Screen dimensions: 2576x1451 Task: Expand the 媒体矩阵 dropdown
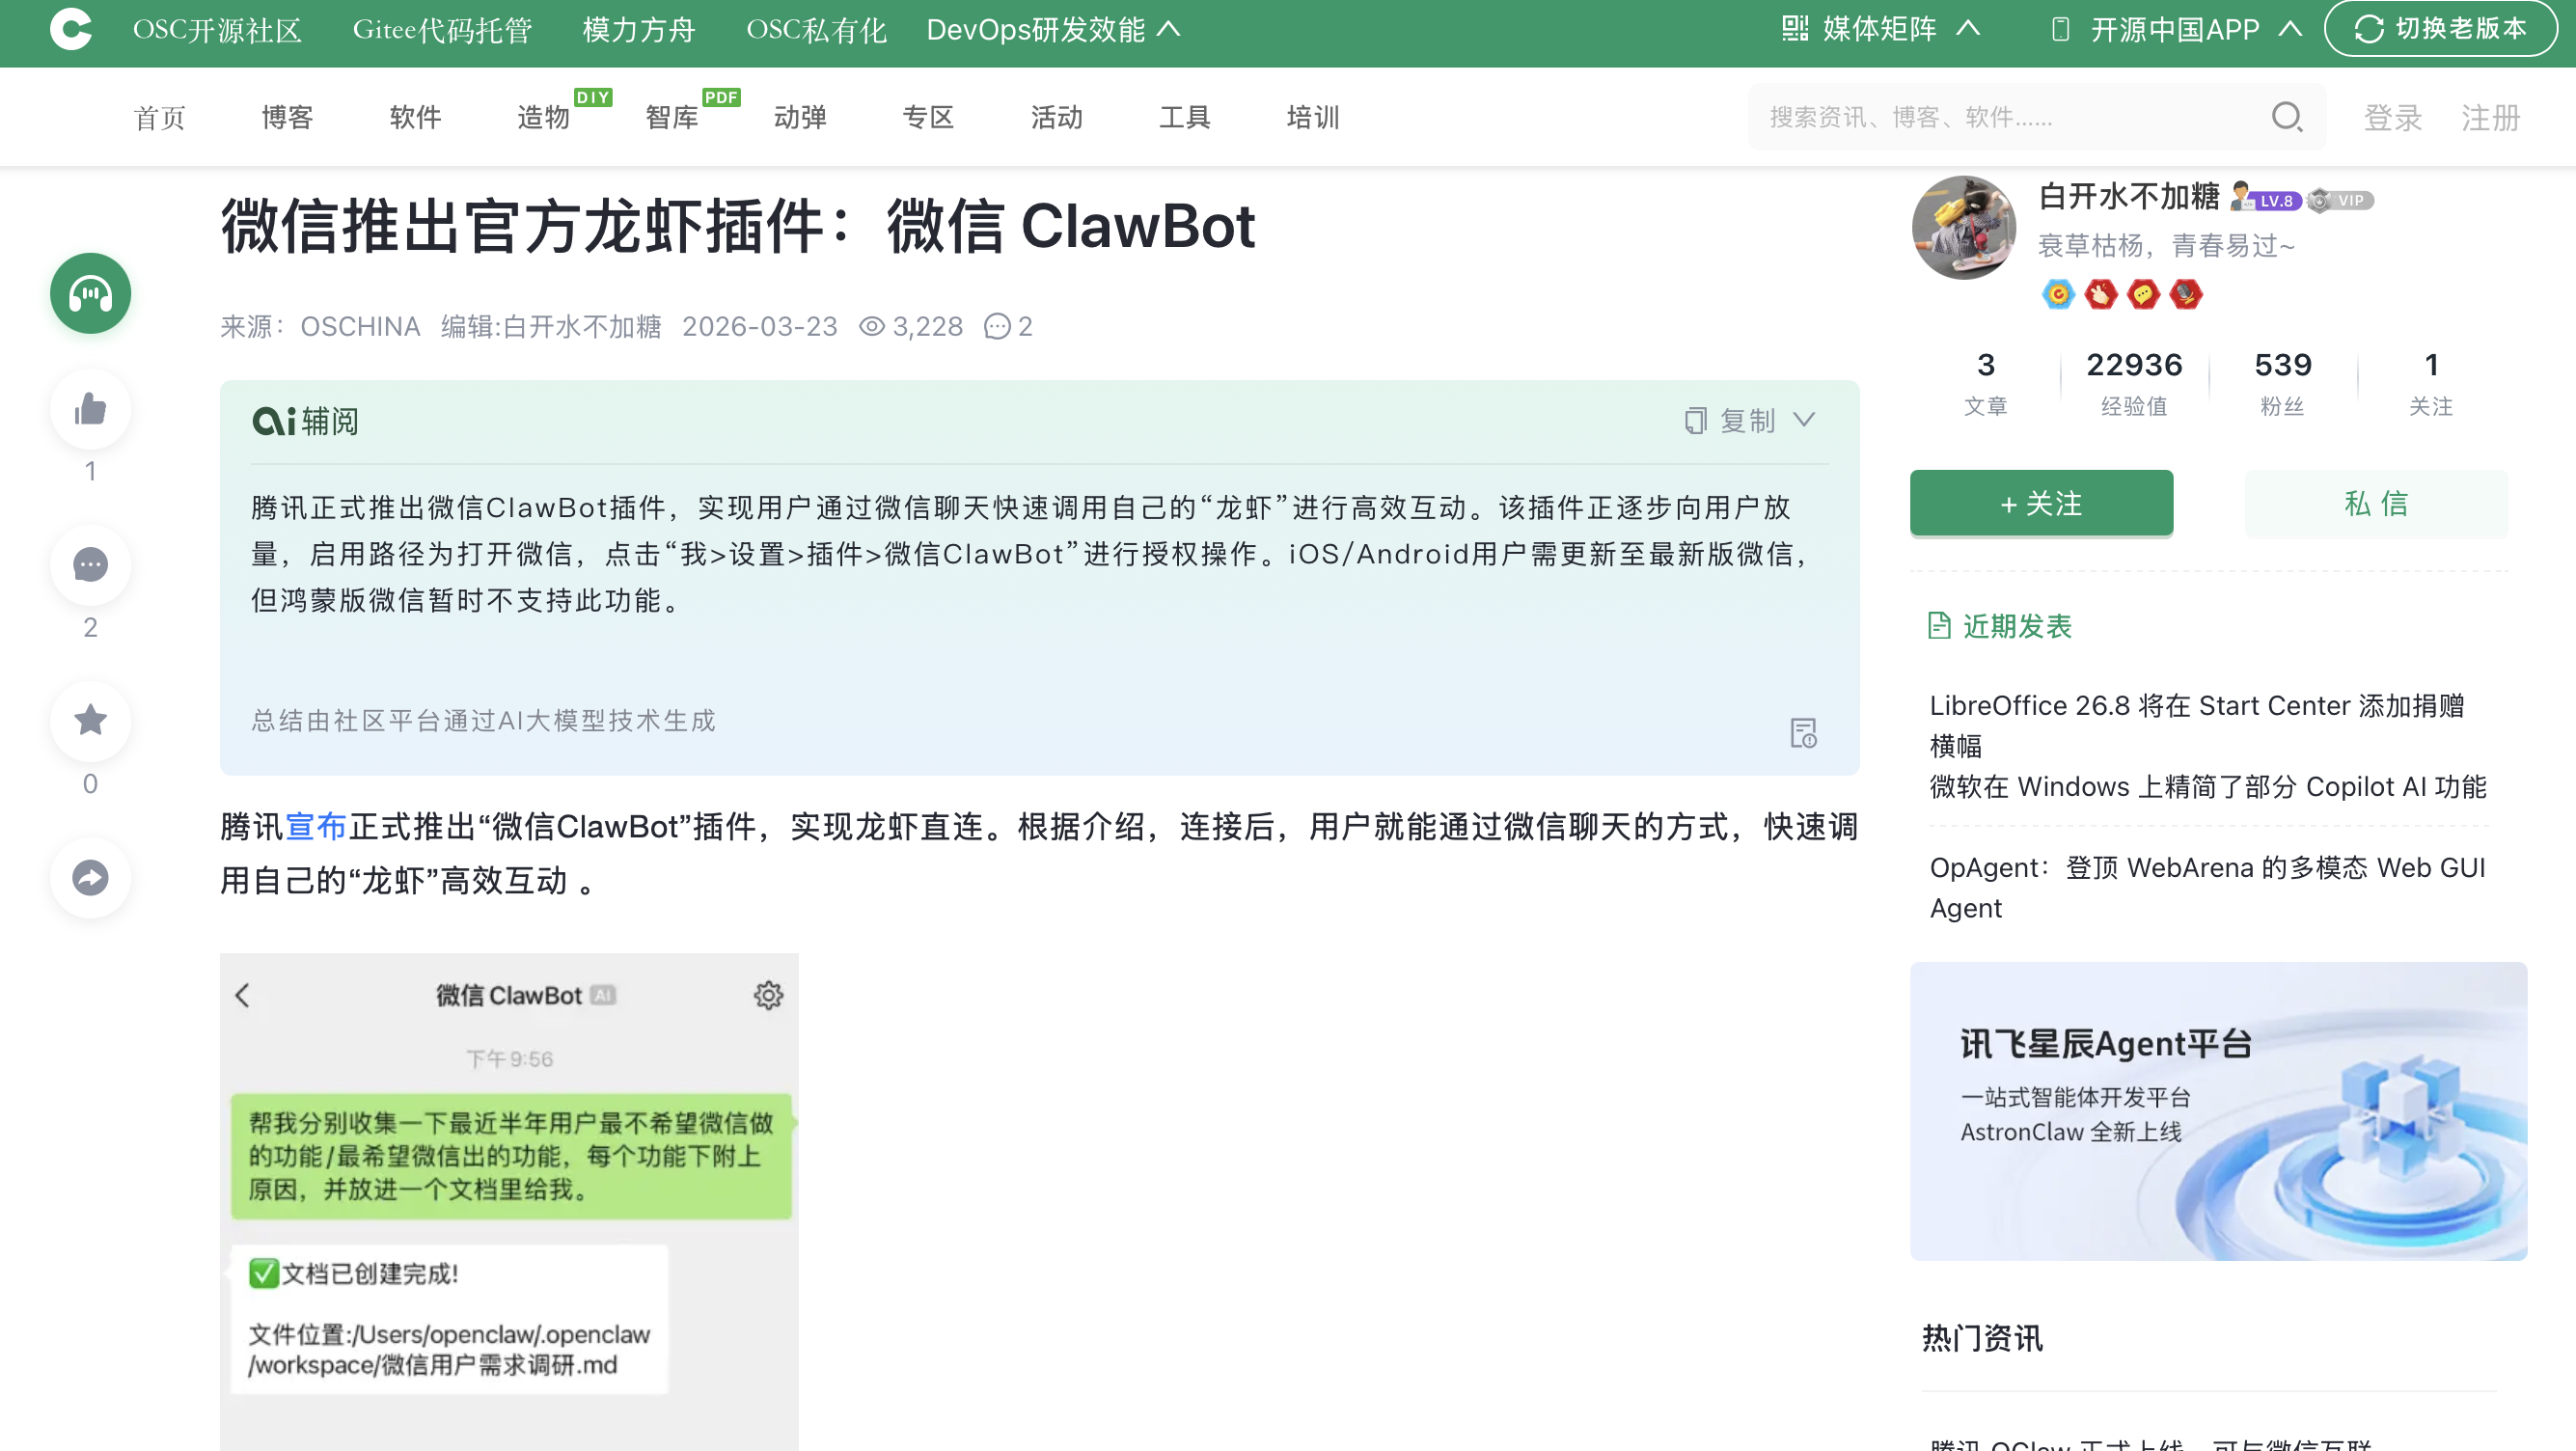[1880, 29]
